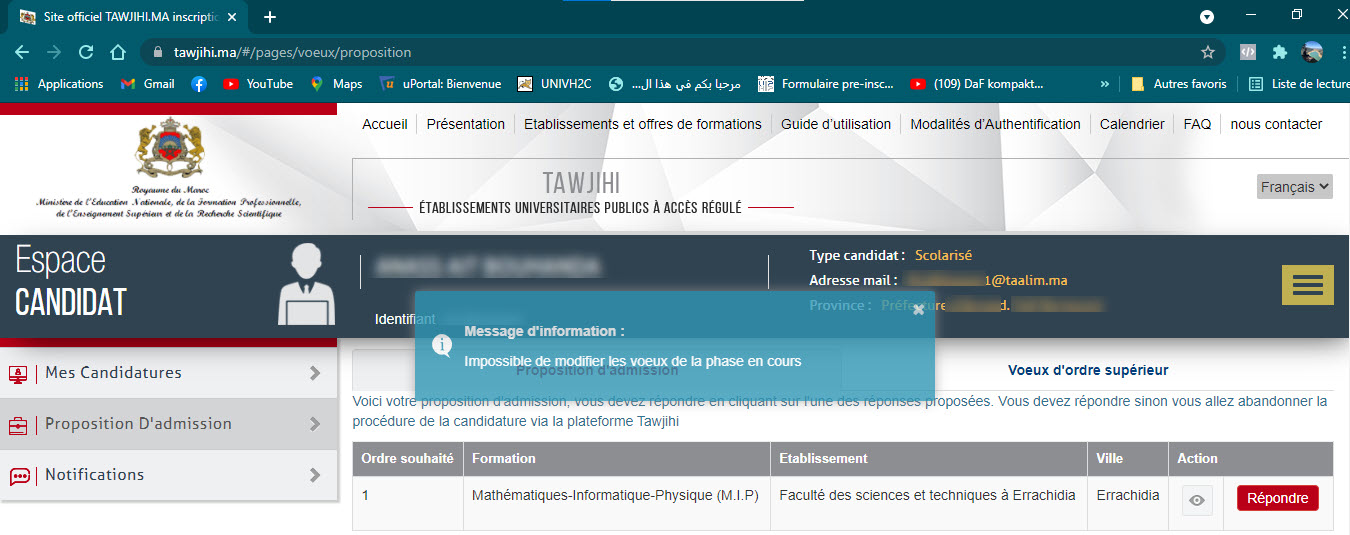Switch to the Voeux d'ordre supérieur tab

pyautogui.click(x=1088, y=370)
